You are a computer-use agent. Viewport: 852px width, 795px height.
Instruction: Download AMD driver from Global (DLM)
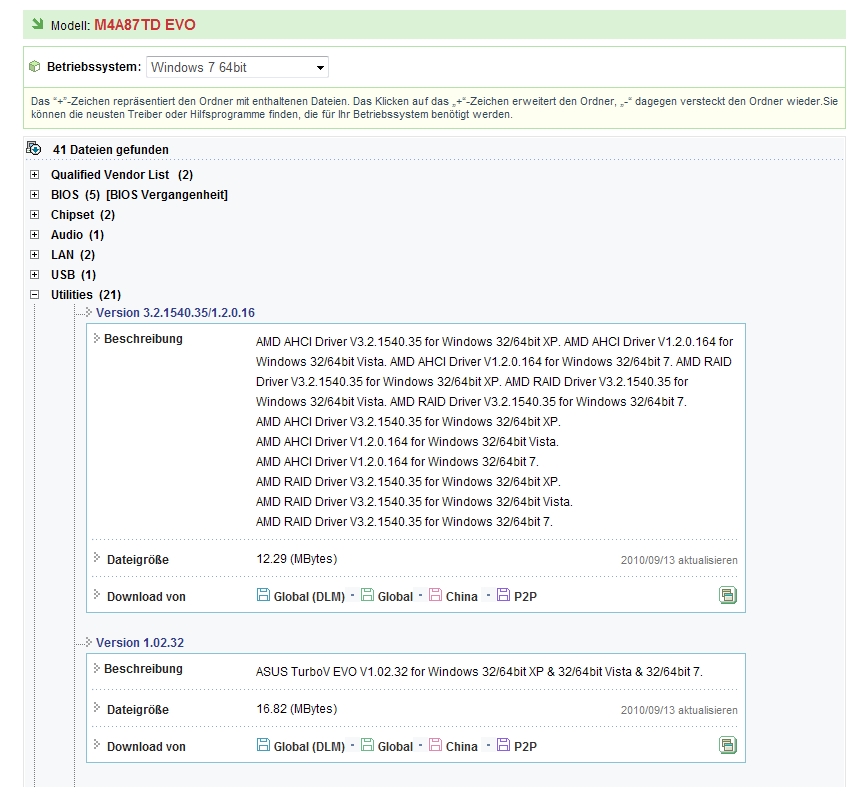(309, 597)
